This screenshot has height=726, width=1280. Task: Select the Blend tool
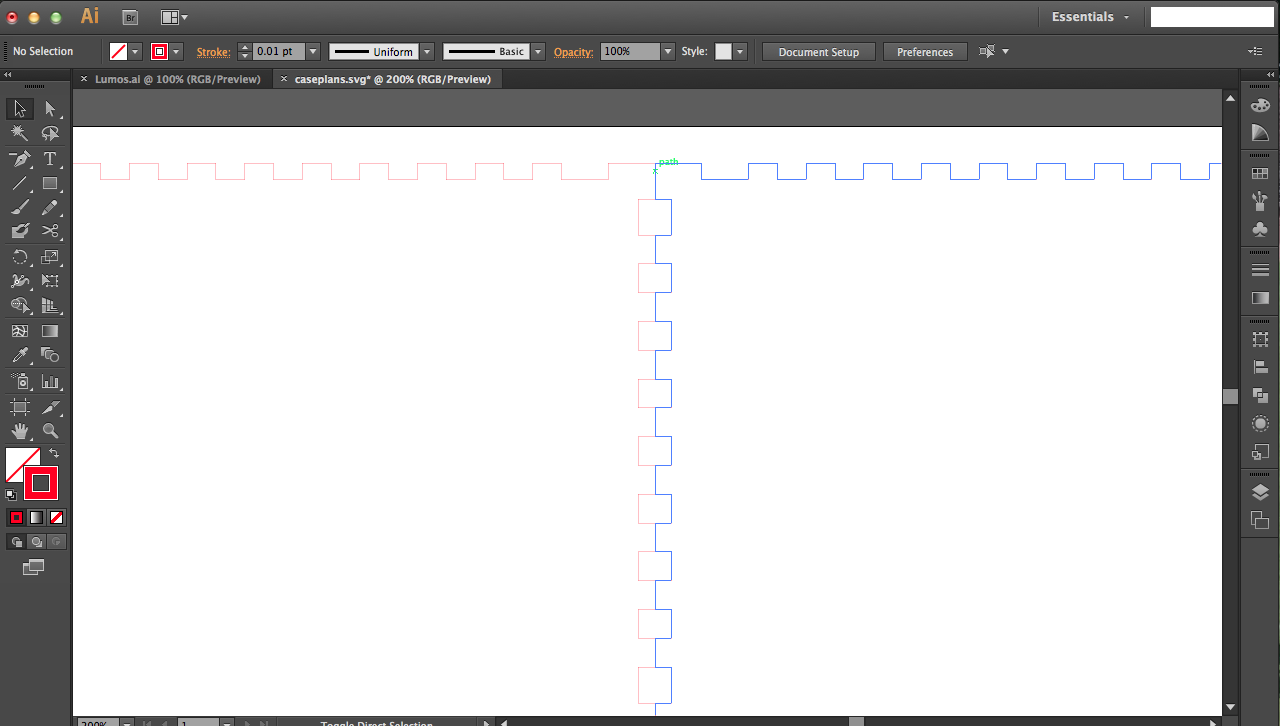tap(50, 355)
